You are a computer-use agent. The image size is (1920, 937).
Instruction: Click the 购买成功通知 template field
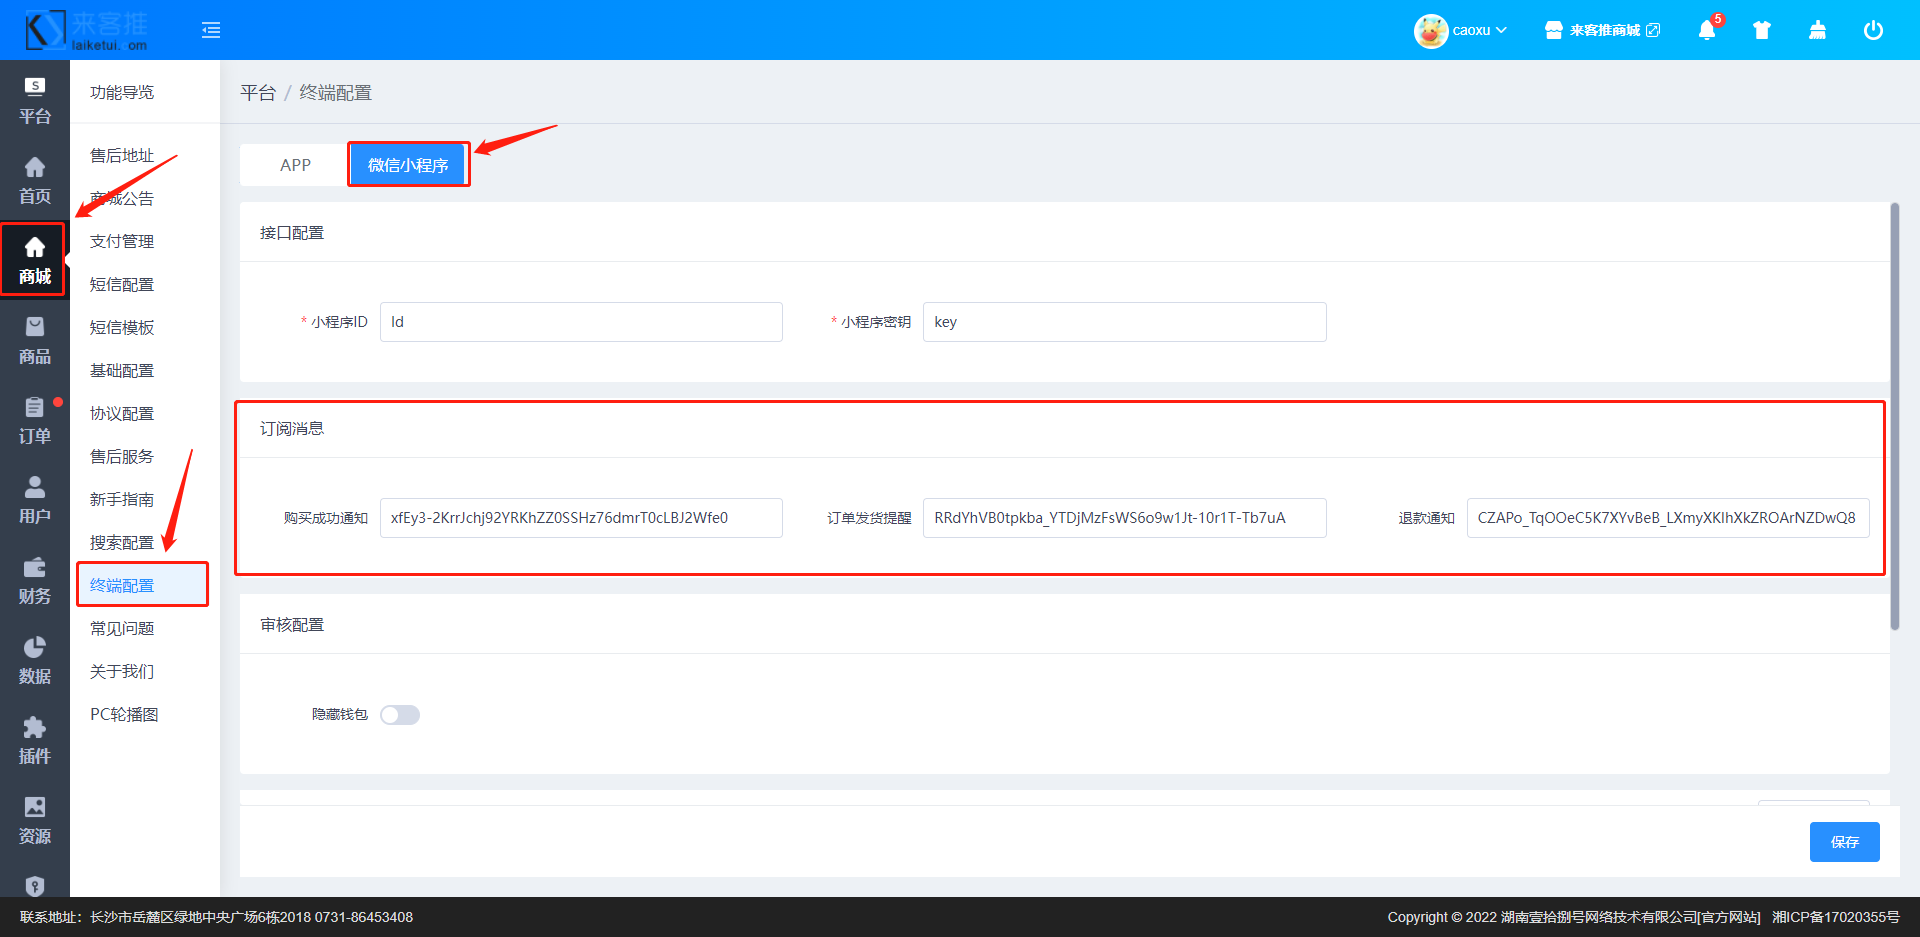click(581, 518)
